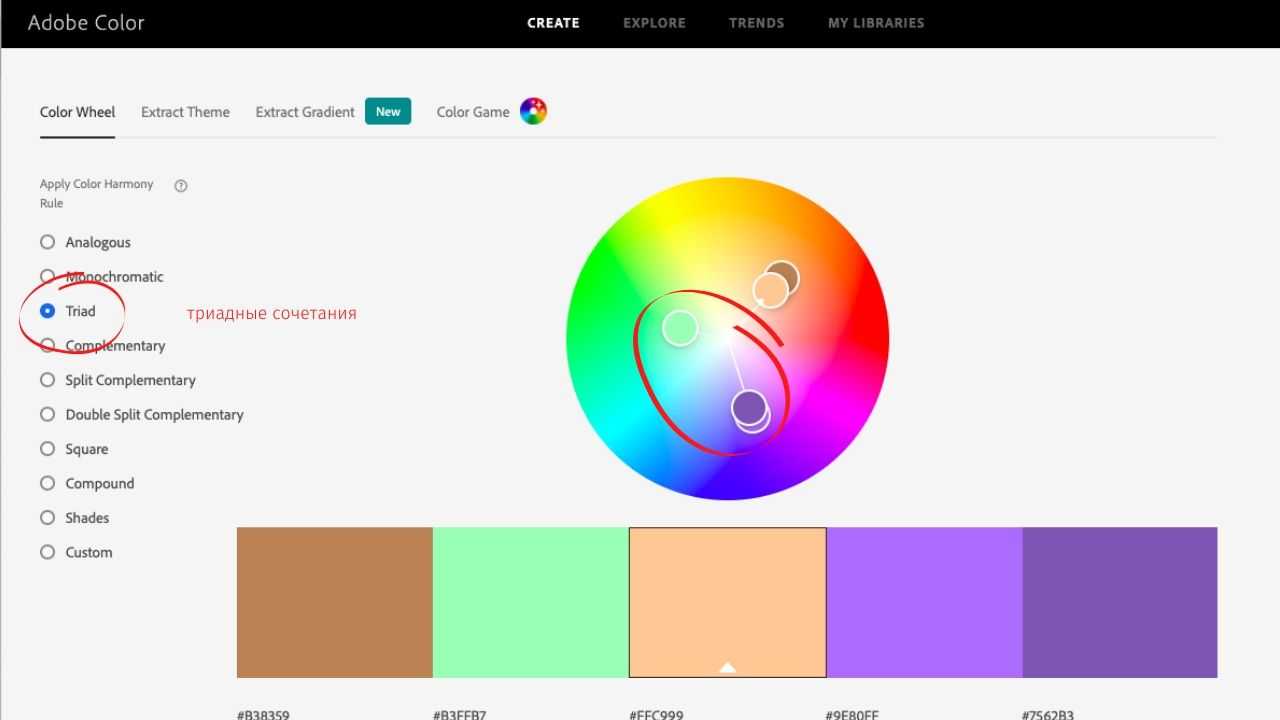Select the Shades radio button
The width and height of the screenshot is (1280, 720).
[x=47, y=518]
